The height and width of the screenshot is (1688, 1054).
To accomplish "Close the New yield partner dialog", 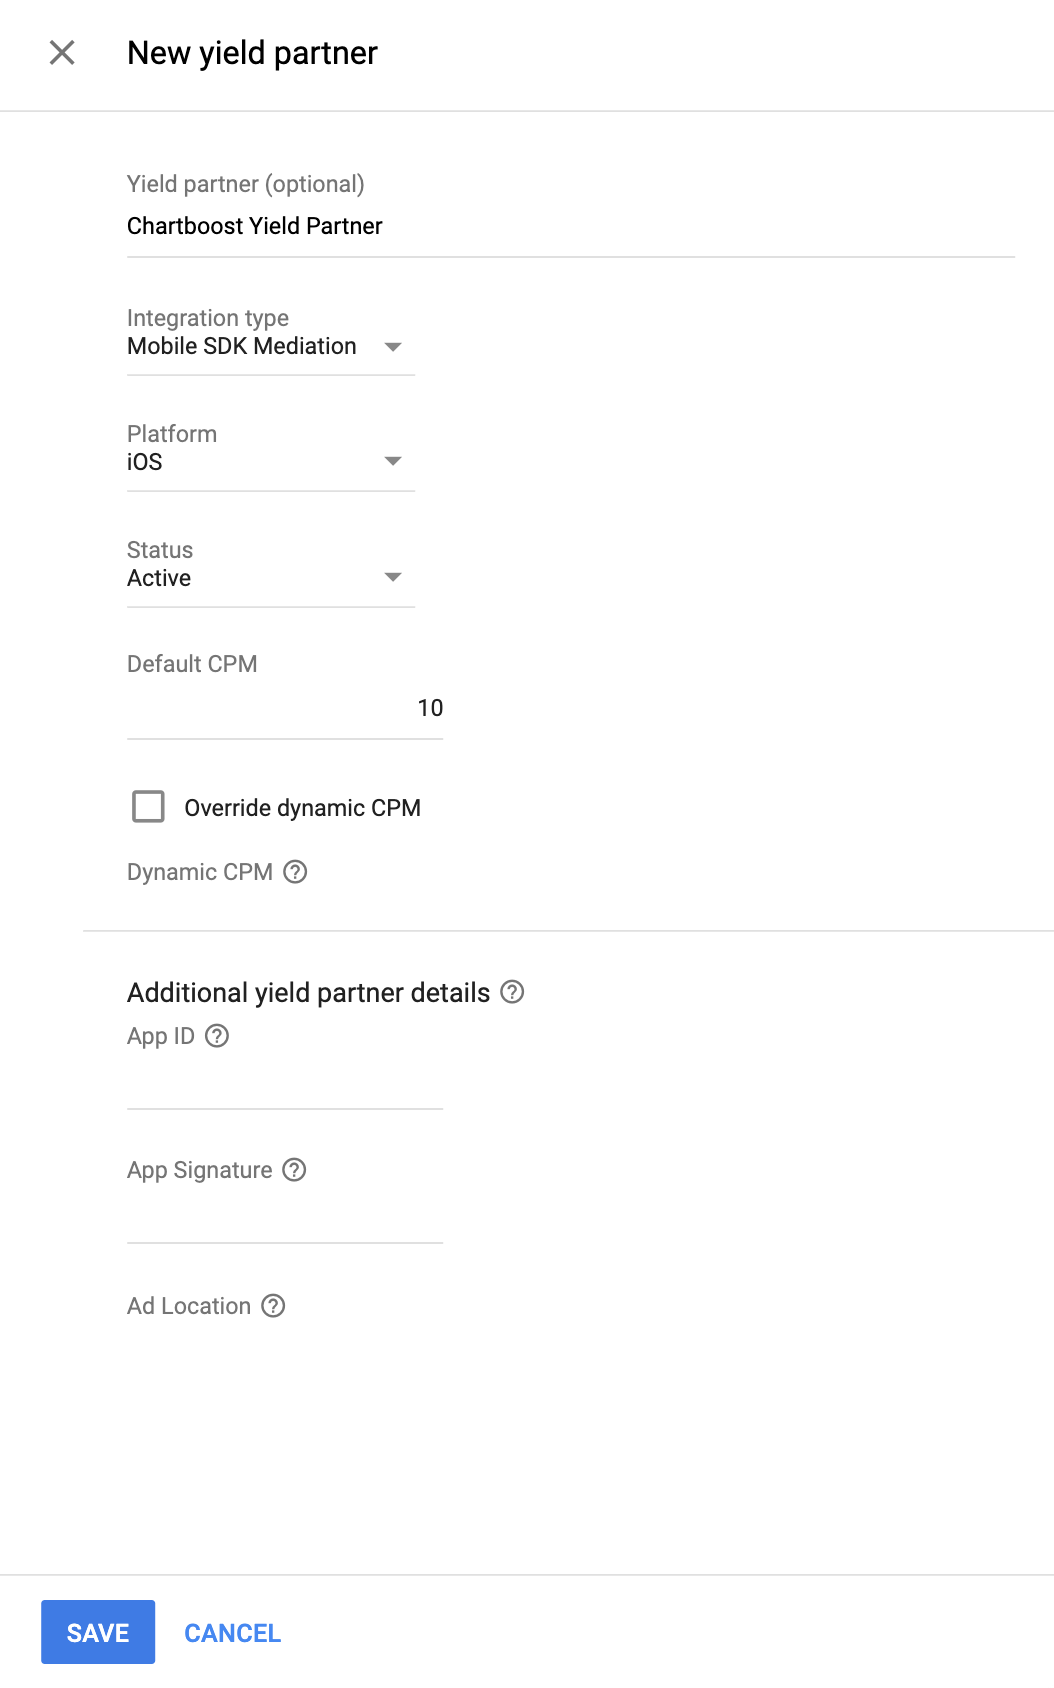I will (x=62, y=53).
